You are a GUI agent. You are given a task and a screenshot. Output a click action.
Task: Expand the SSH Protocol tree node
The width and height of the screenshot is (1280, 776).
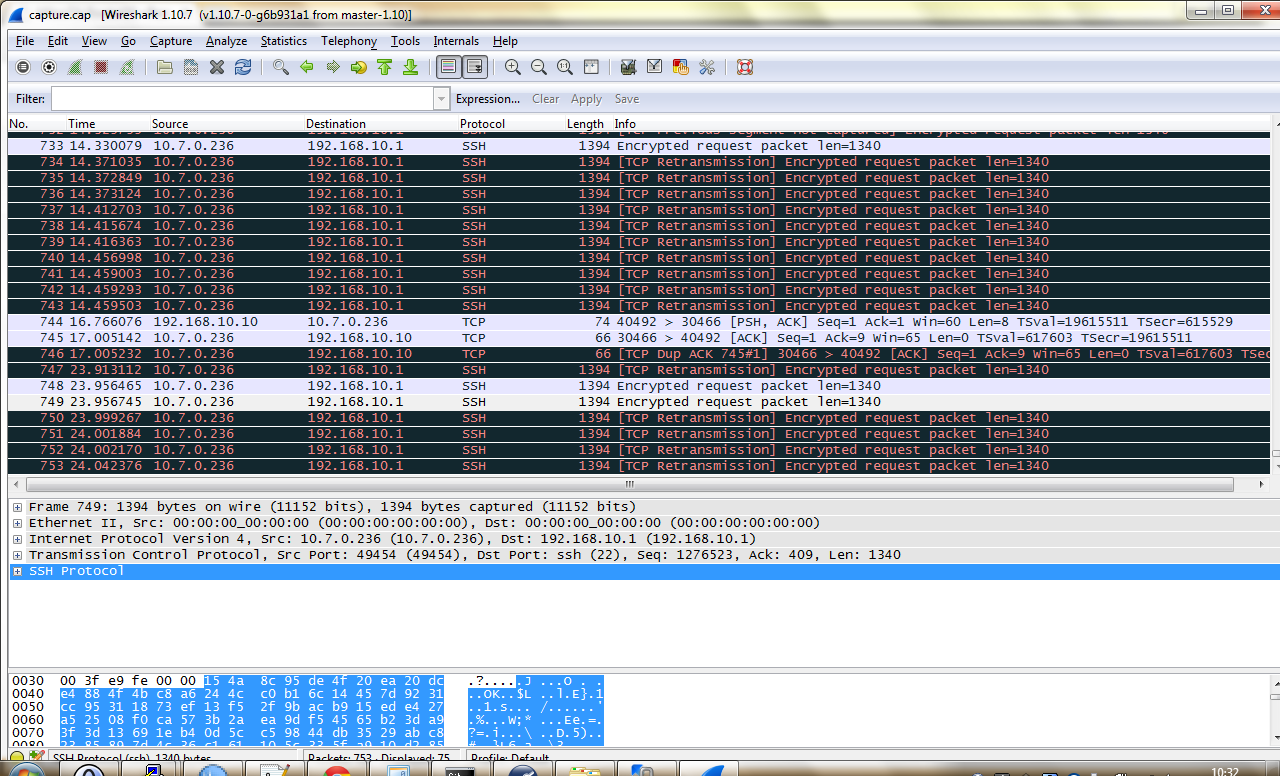coord(17,571)
